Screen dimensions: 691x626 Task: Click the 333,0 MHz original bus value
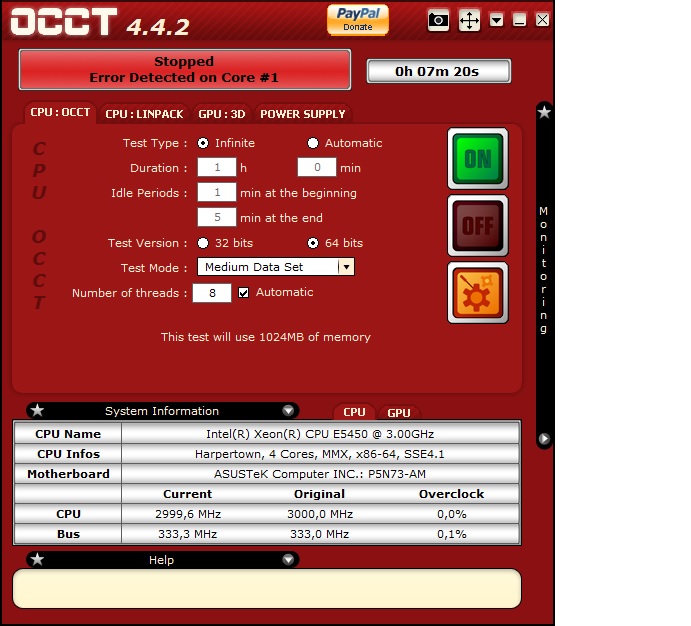click(319, 534)
